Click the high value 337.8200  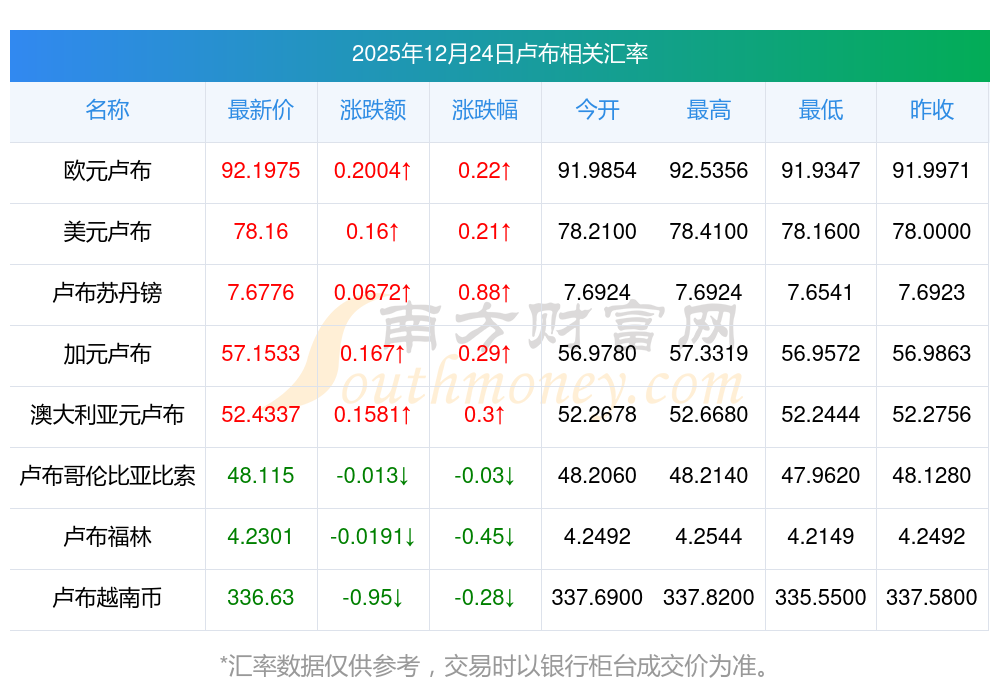709,598
